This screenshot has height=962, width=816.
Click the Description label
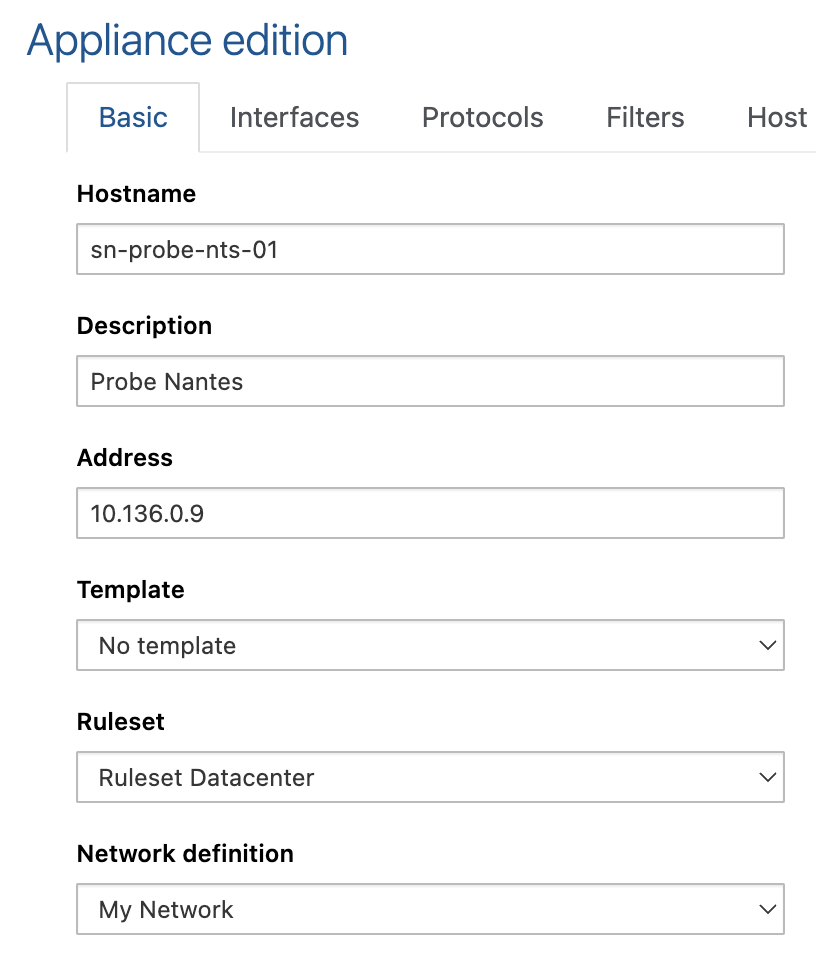(144, 326)
